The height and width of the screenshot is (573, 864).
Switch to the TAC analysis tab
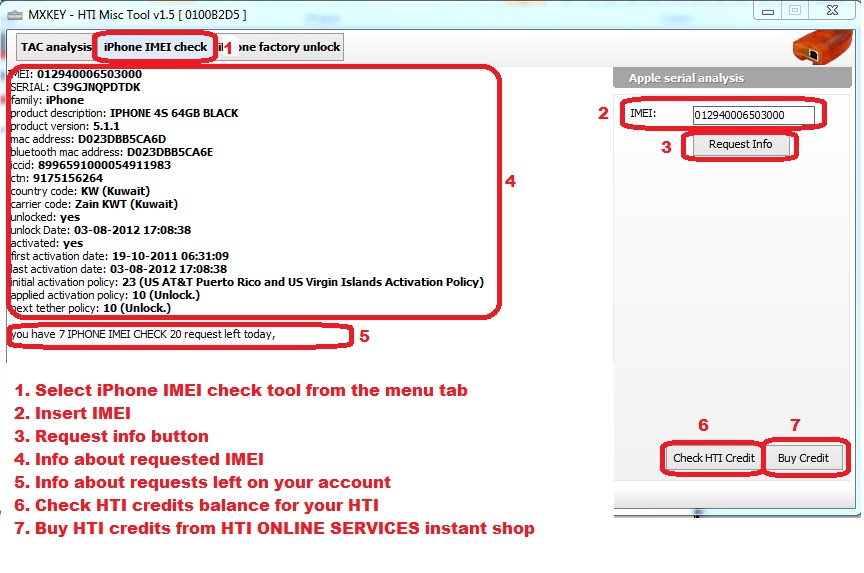coord(56,47)
